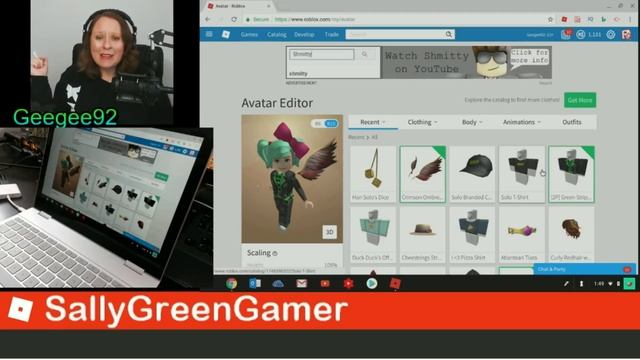640x360 pixels.
Task: Expand the Recent tab dropdown
Action: tap(373, 122)
